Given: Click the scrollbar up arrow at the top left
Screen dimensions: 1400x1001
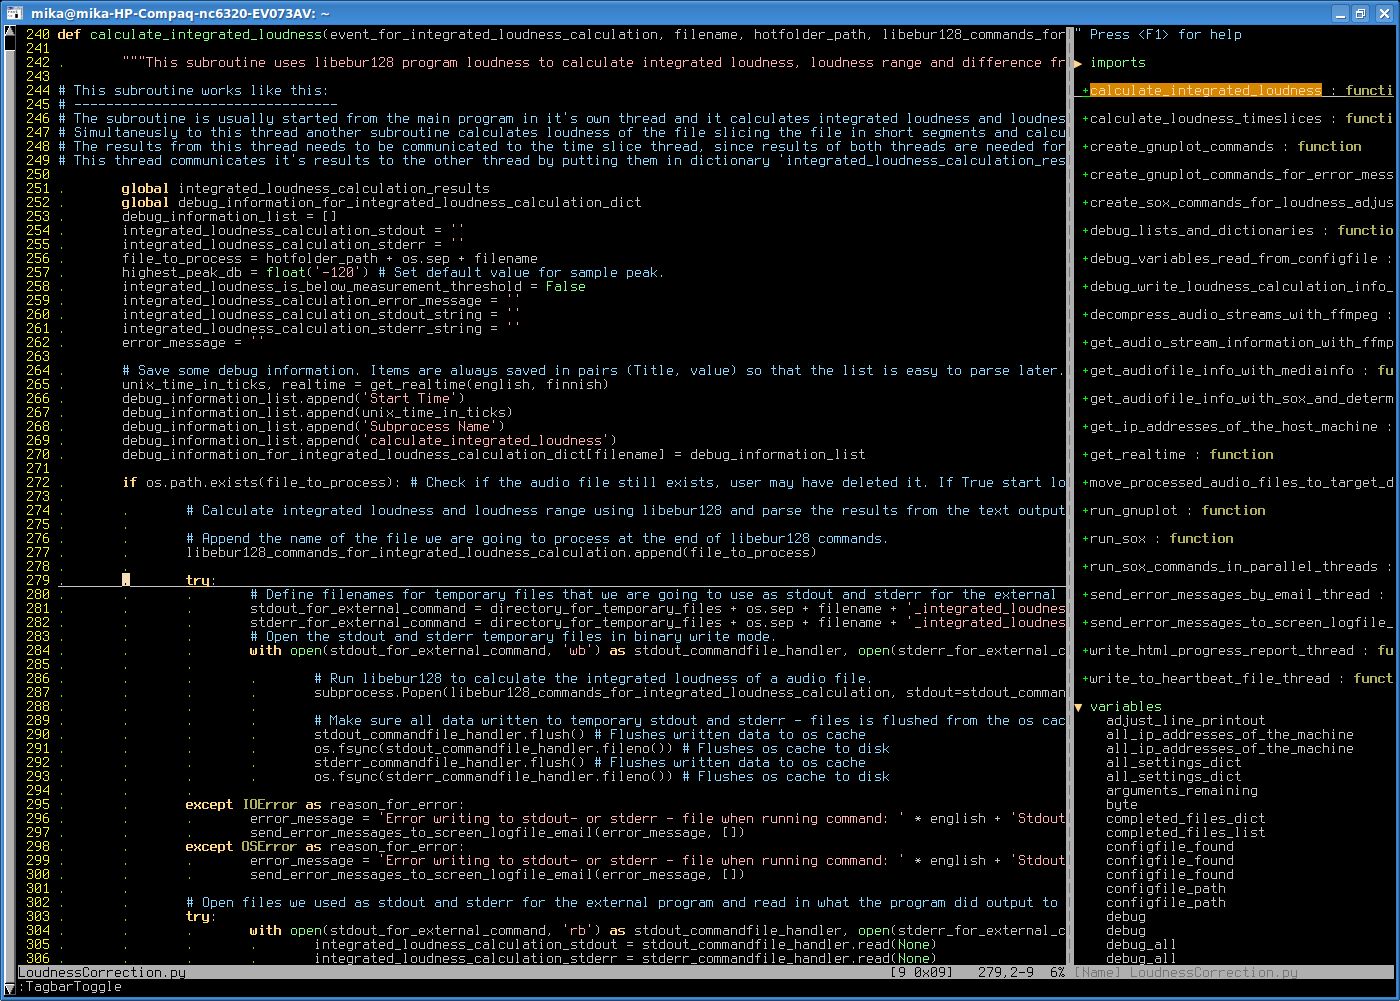Looking at the screenshot, I should coord(10,33).
